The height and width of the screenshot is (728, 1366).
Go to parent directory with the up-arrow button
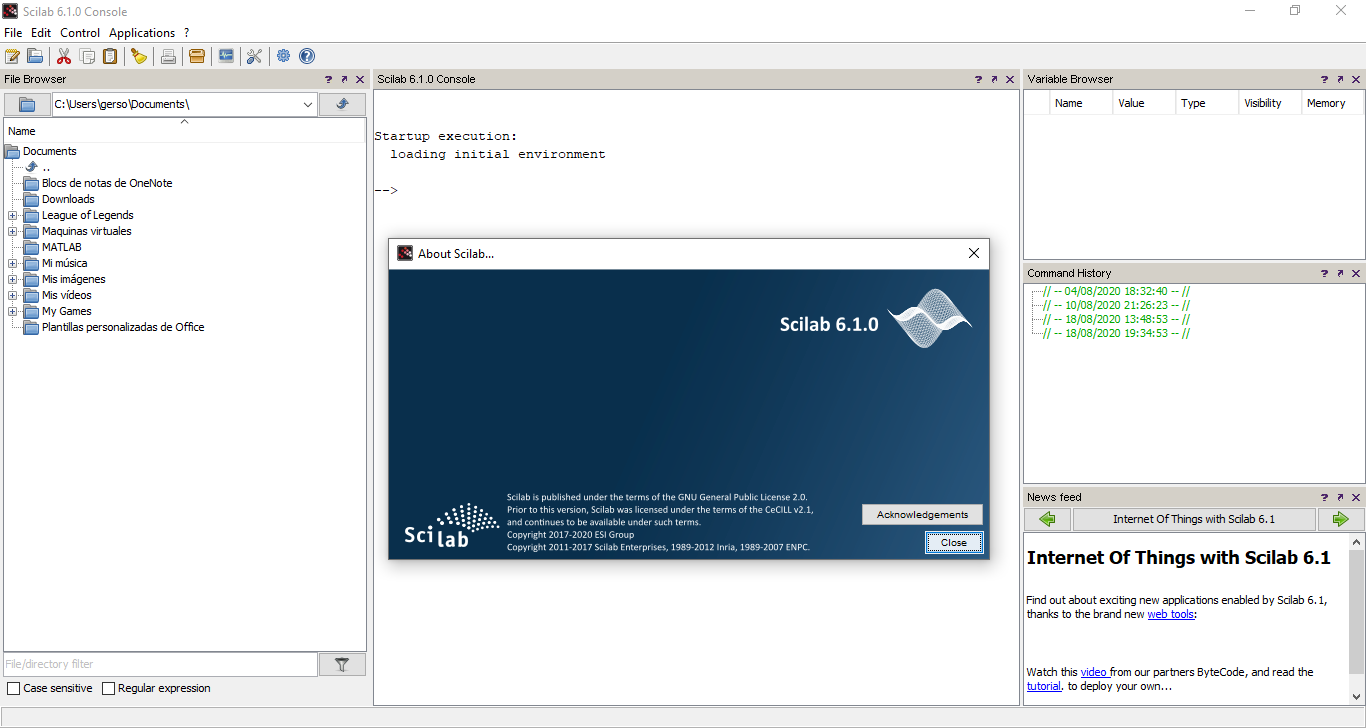tap(342, 104)
